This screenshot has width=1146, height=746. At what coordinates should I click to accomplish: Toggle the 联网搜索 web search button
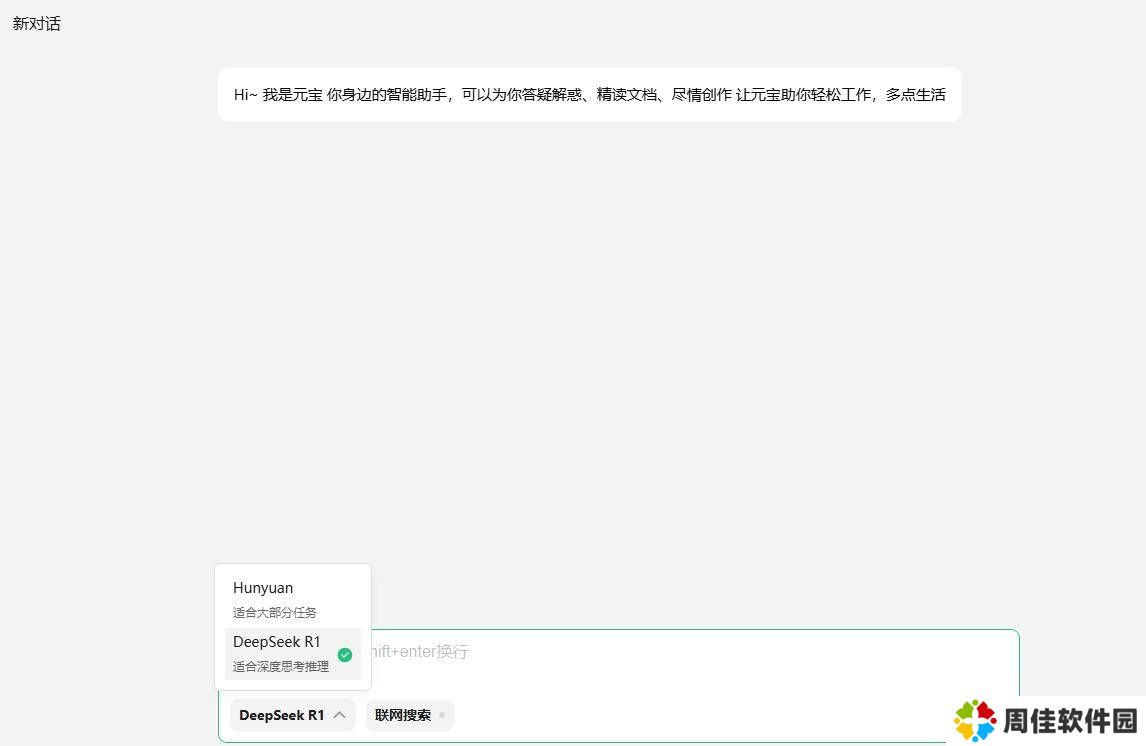[410, 715]
